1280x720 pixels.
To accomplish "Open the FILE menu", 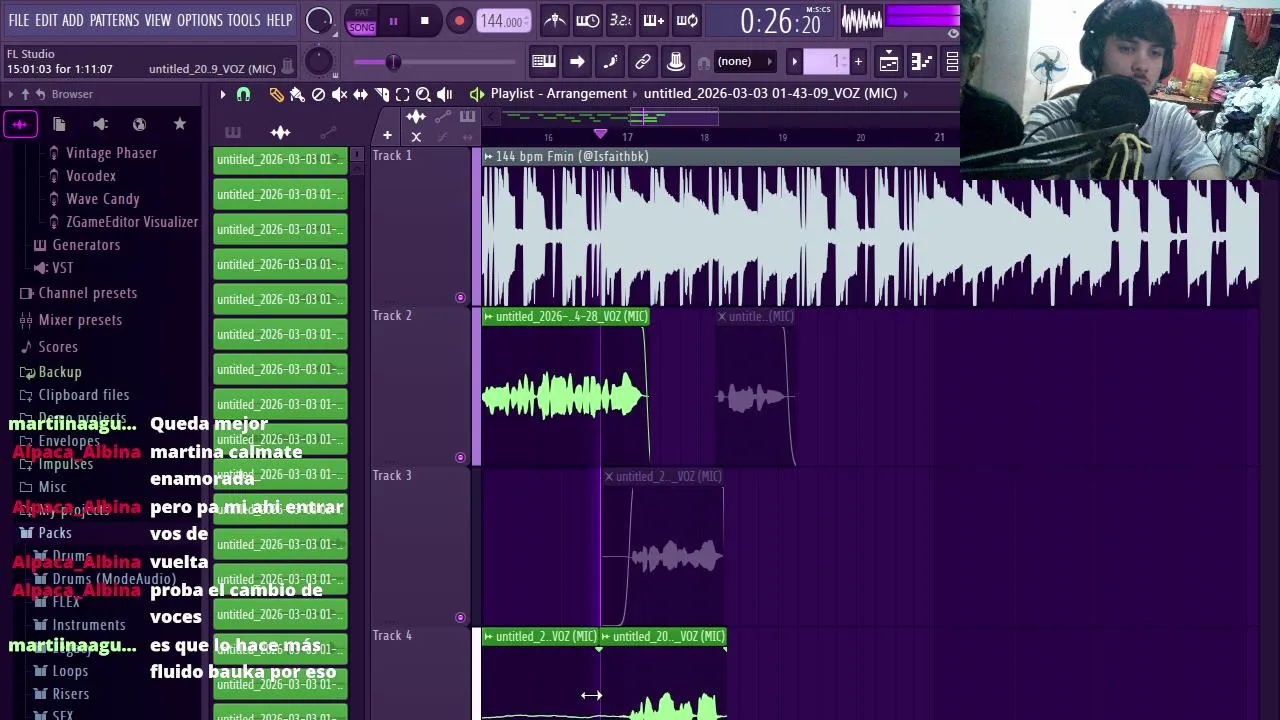I will click(19, 20).
